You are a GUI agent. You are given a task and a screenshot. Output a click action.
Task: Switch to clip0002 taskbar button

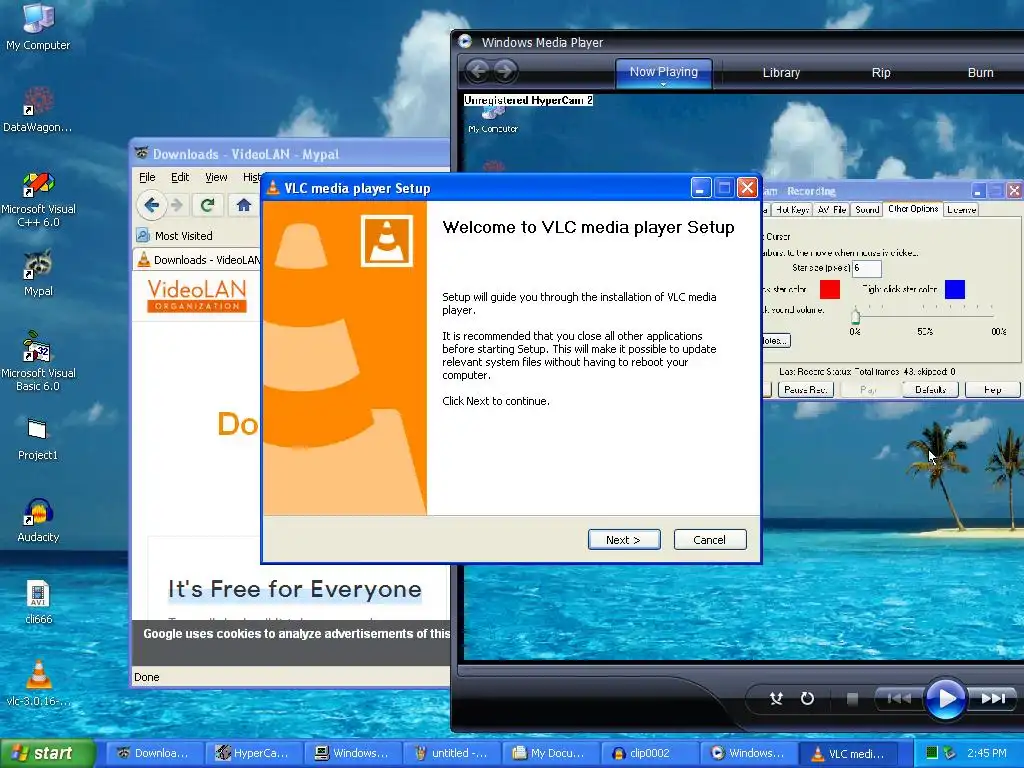(x=649, y=753)
